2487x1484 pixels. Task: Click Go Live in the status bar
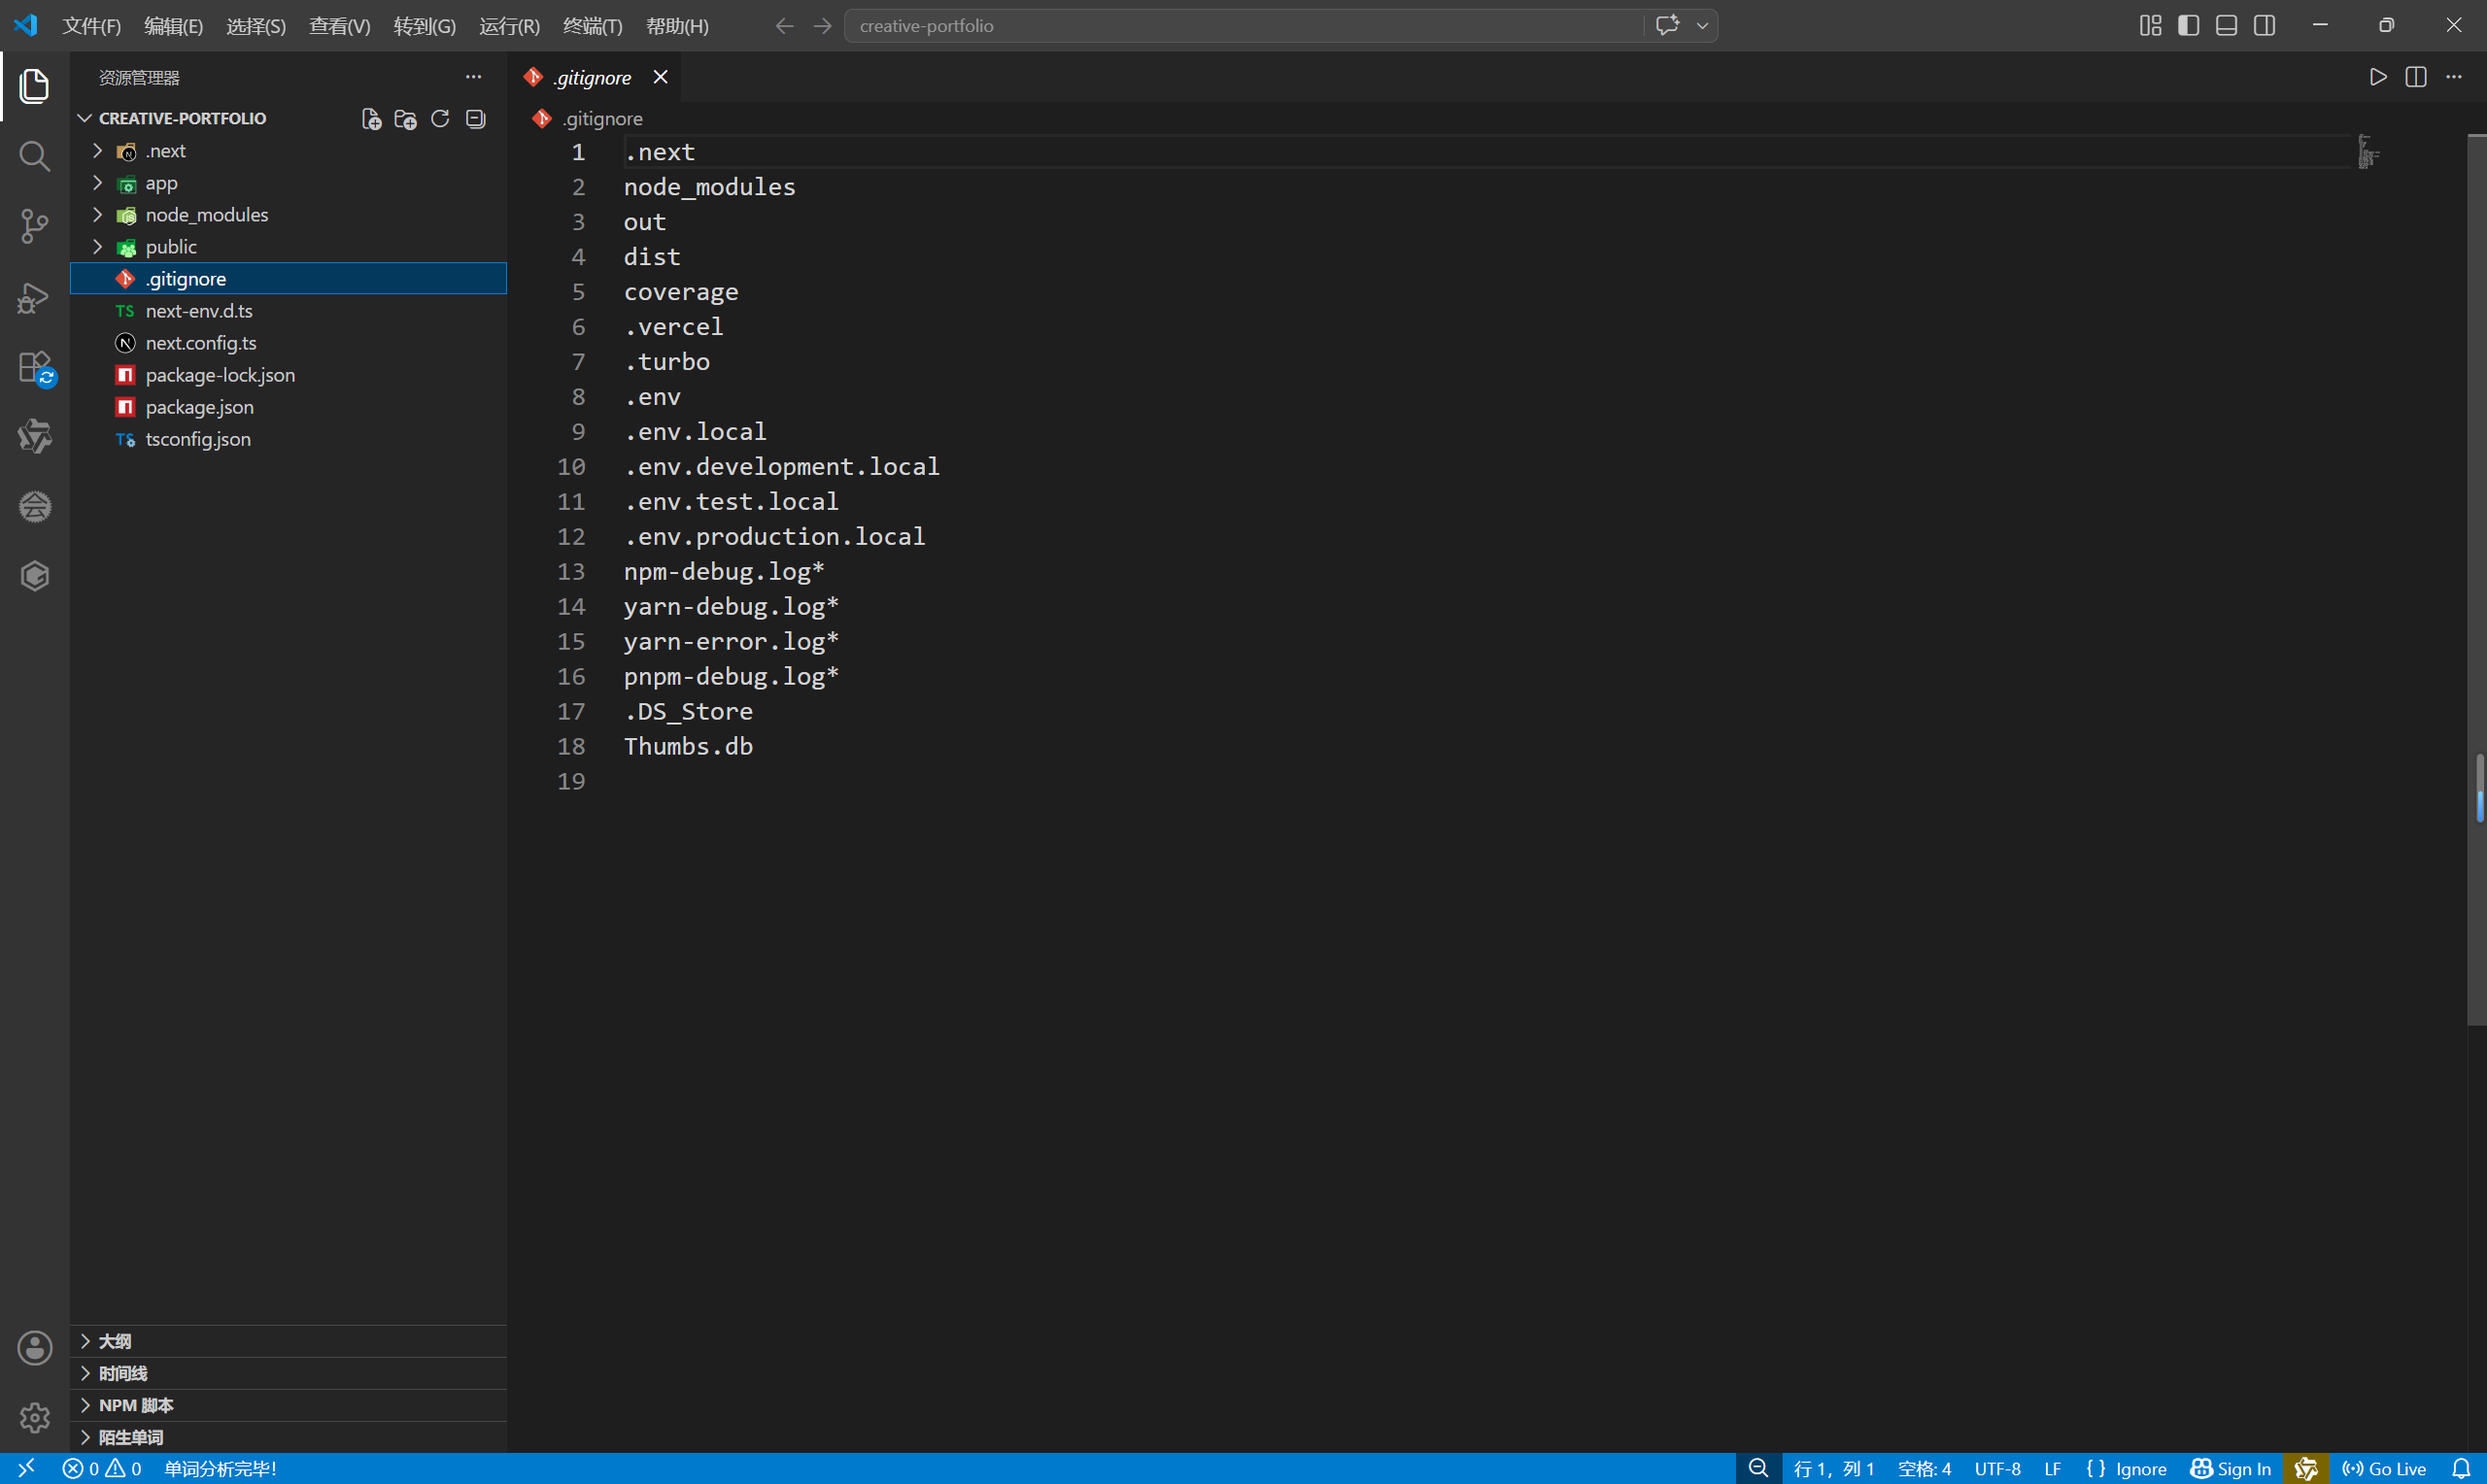click(x=2384, y=1468)
